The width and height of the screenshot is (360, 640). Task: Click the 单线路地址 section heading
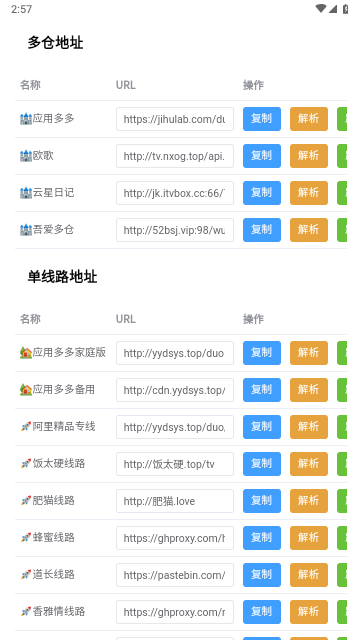62,277
